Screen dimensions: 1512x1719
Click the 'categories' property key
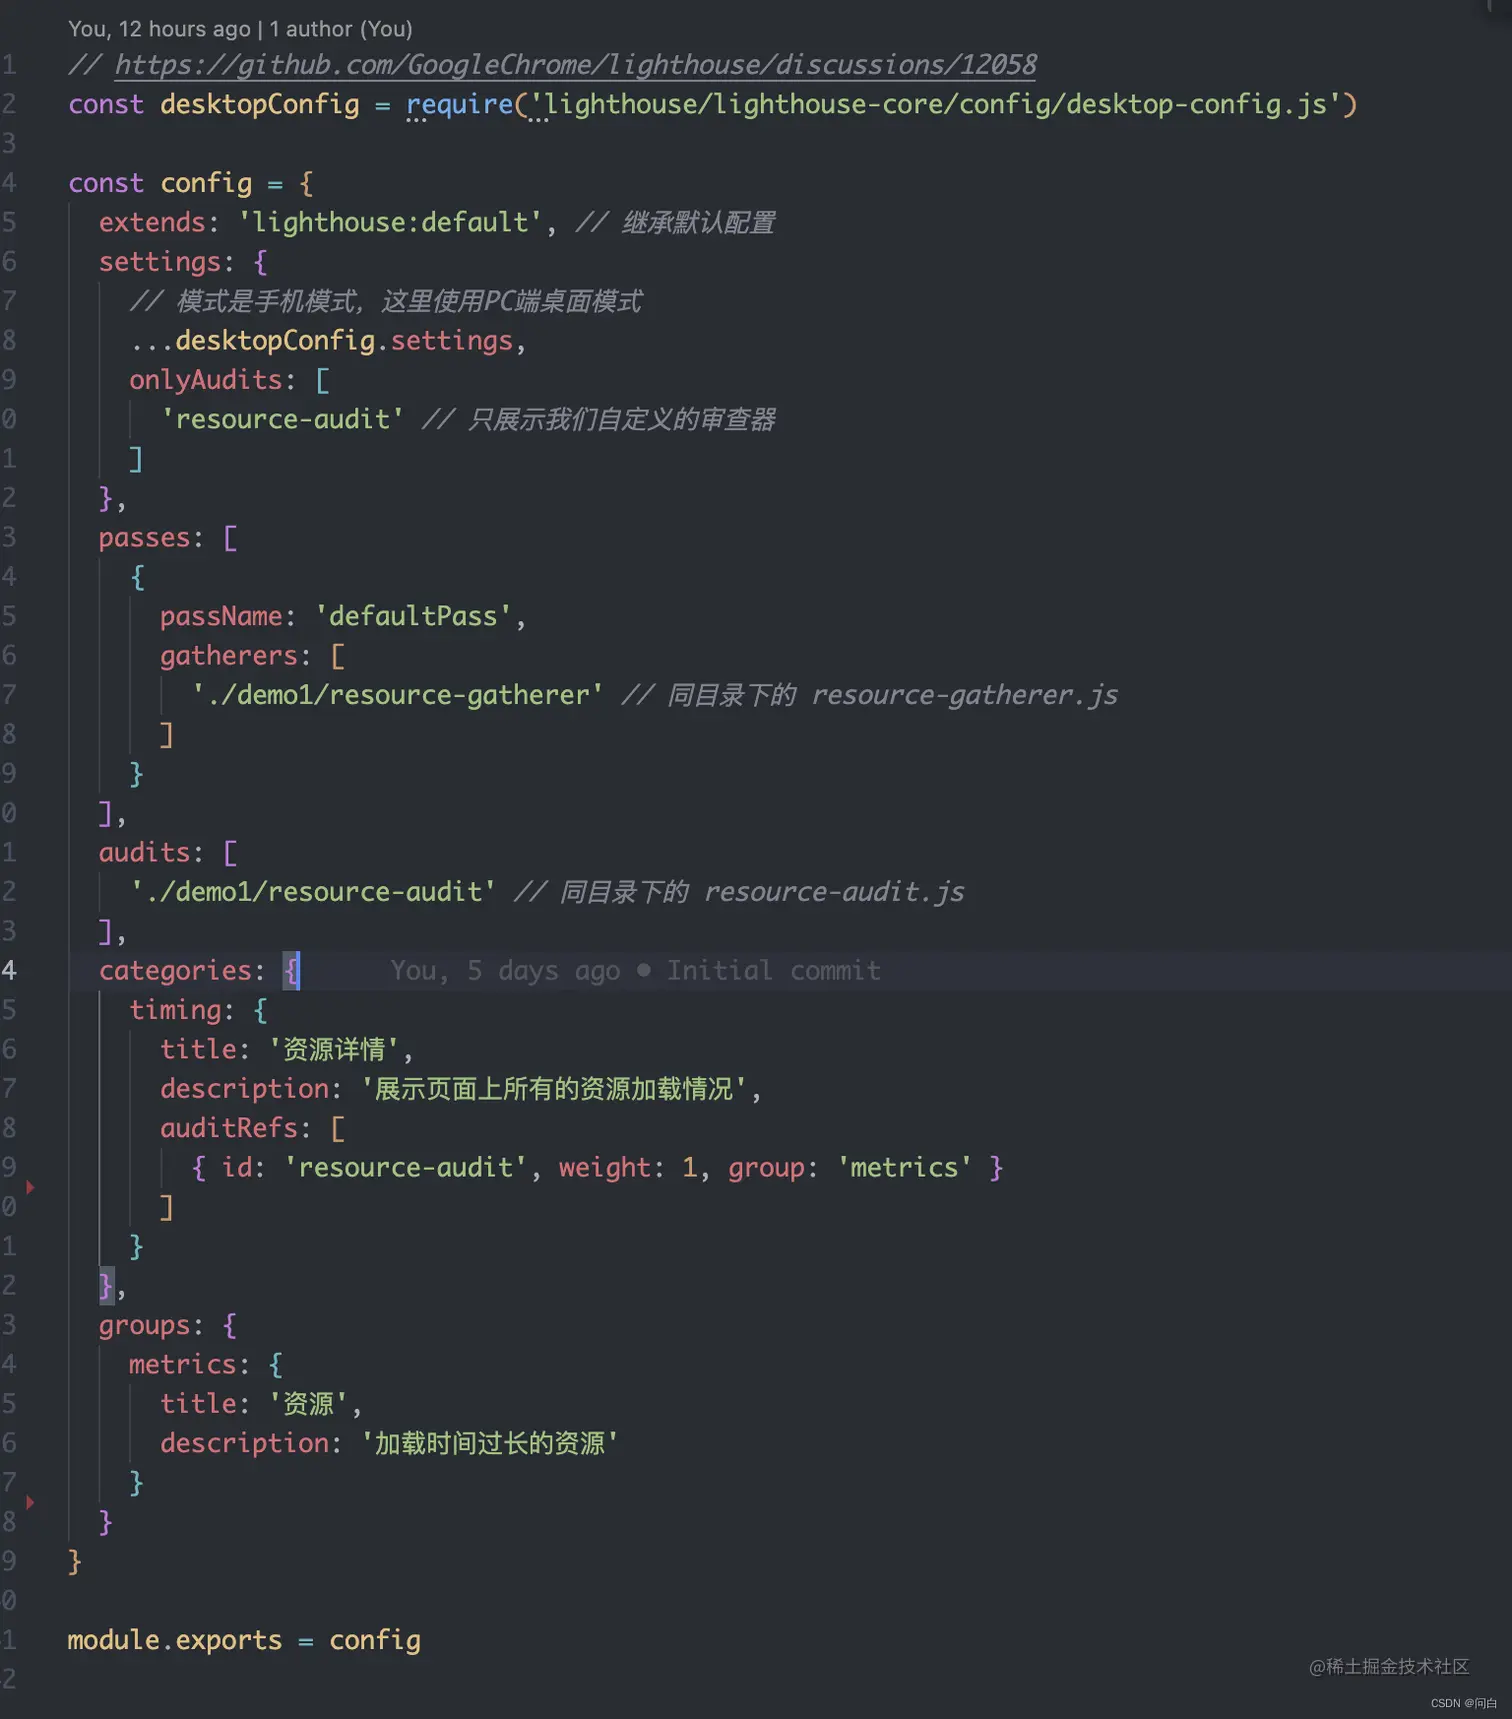click(x=175, y=971)
